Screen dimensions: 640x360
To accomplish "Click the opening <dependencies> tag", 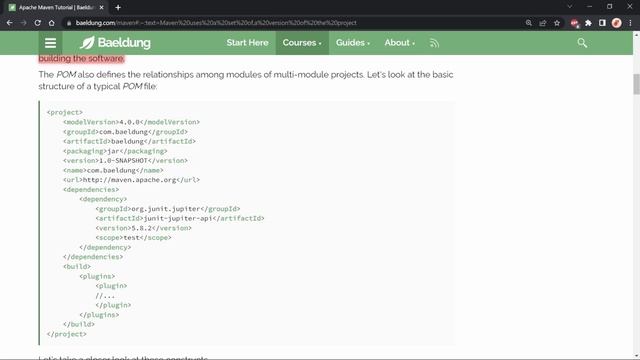I will pyautogui.click(x=91, y=189).
